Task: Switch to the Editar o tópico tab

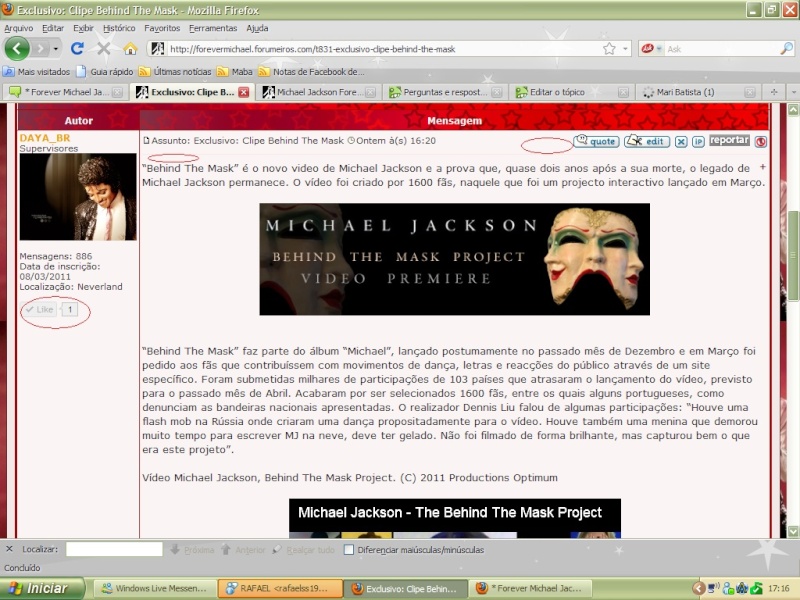Action: pyautogui.click(x=571, y=92)
